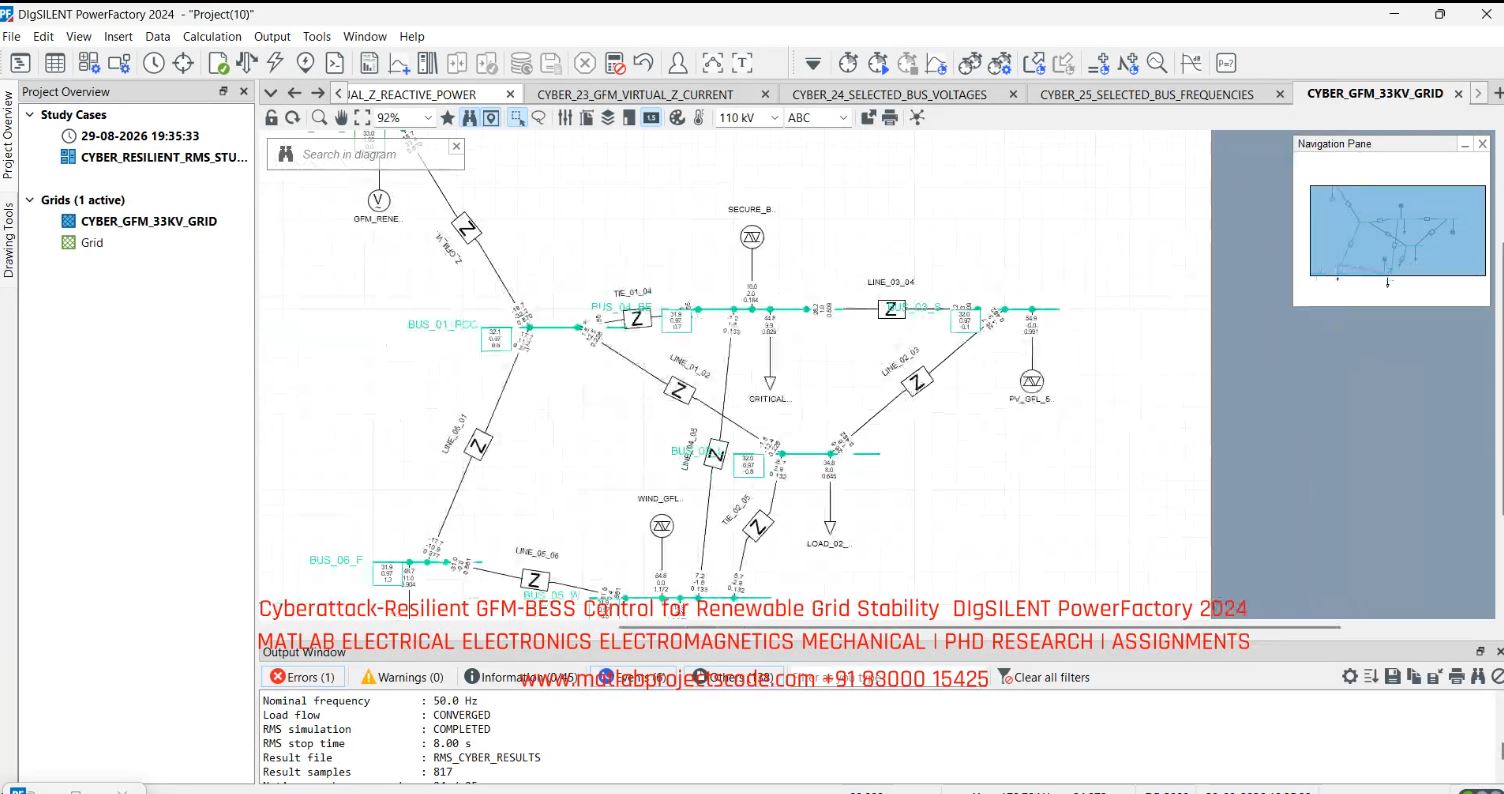
Task: Click Calculate Initial Conditions icon
Action: click(848, 63)
